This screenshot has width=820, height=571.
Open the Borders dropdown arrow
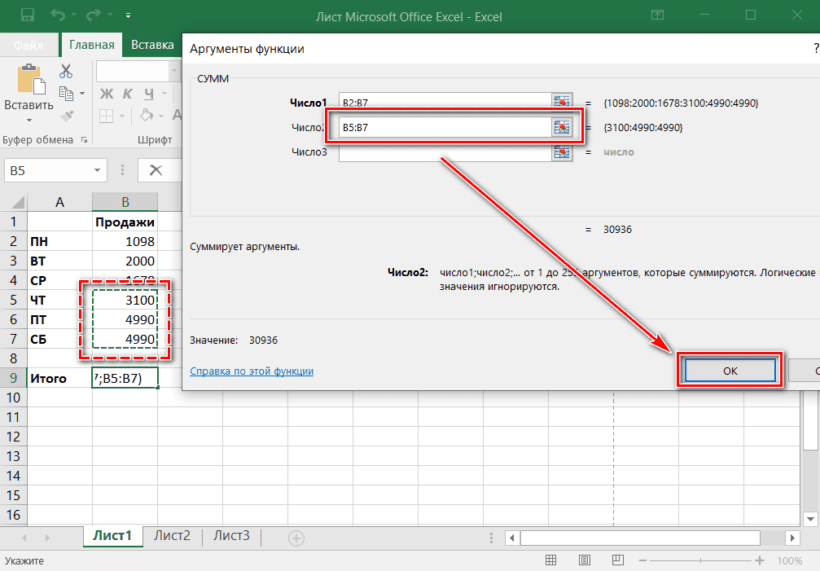pyautogui.click(x=122, y=116)
